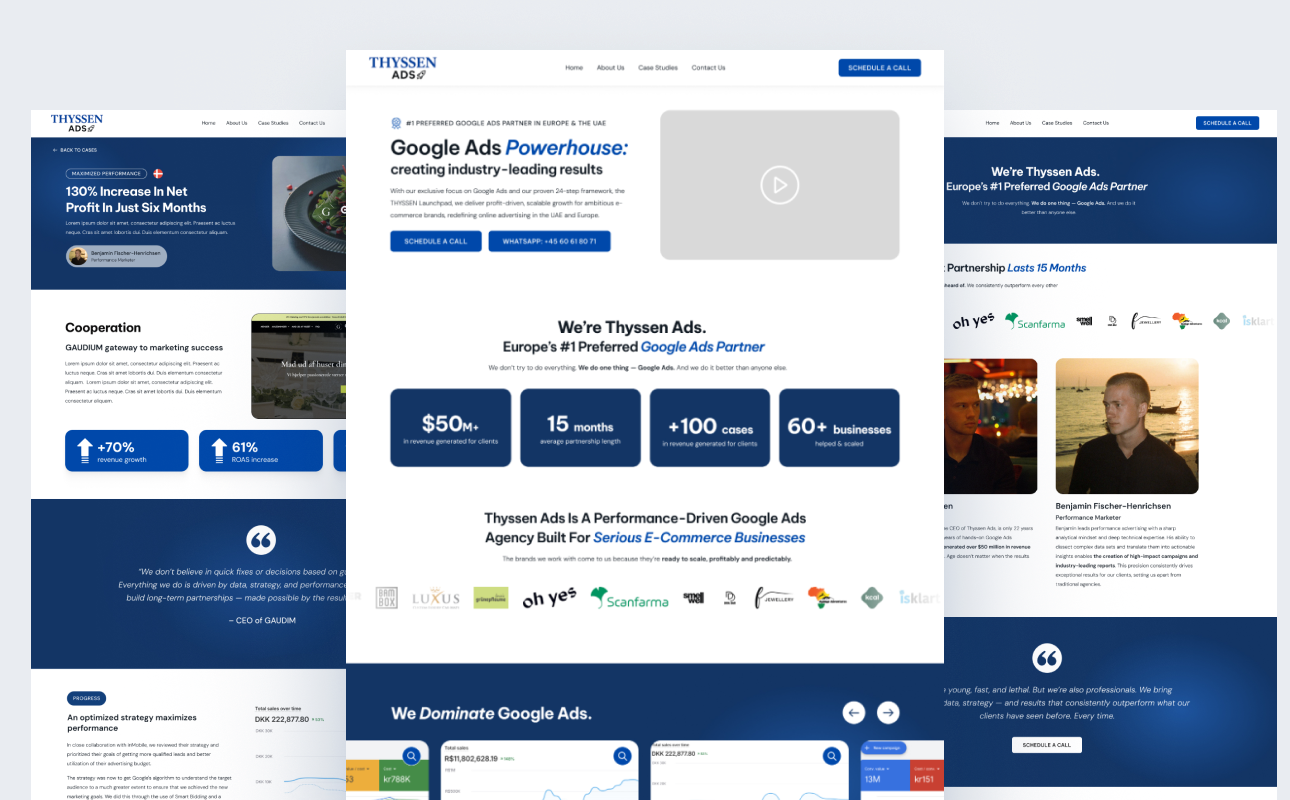Click the '15 months' partnership stat card

click(x=580, y=428)
